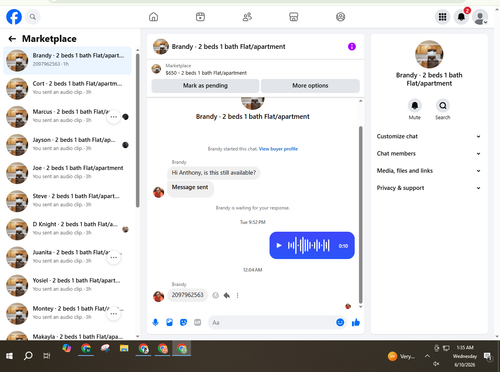Open File Explorer from the taskbar

click(124, 349)
